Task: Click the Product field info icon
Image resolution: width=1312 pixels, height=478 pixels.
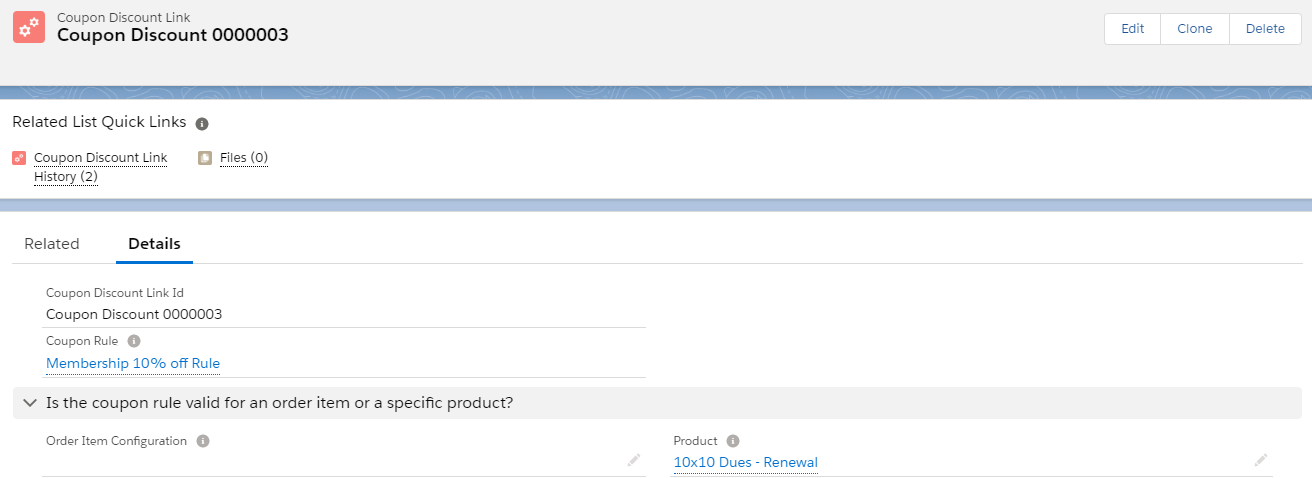Action: coord(733,441)
